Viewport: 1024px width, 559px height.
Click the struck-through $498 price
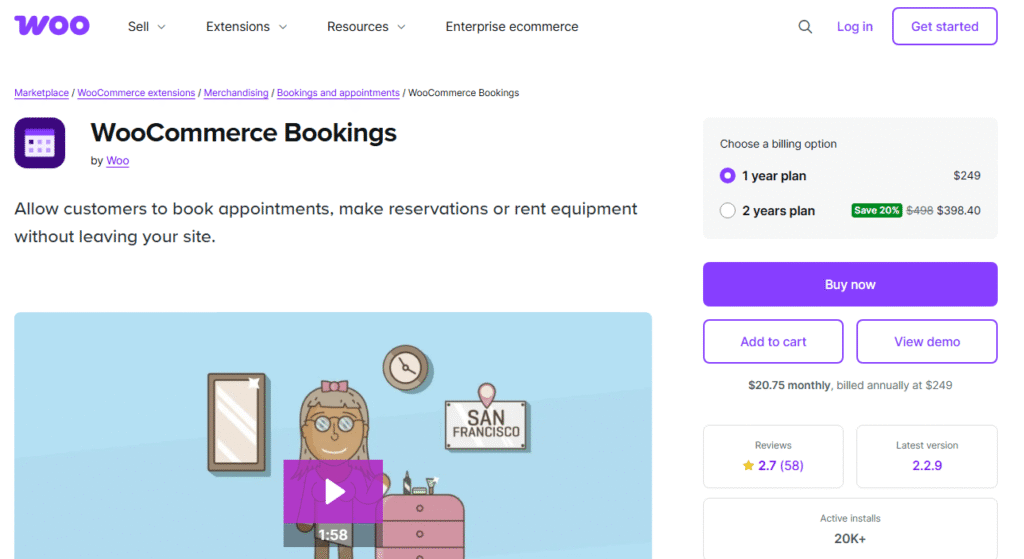pos(920,210)
